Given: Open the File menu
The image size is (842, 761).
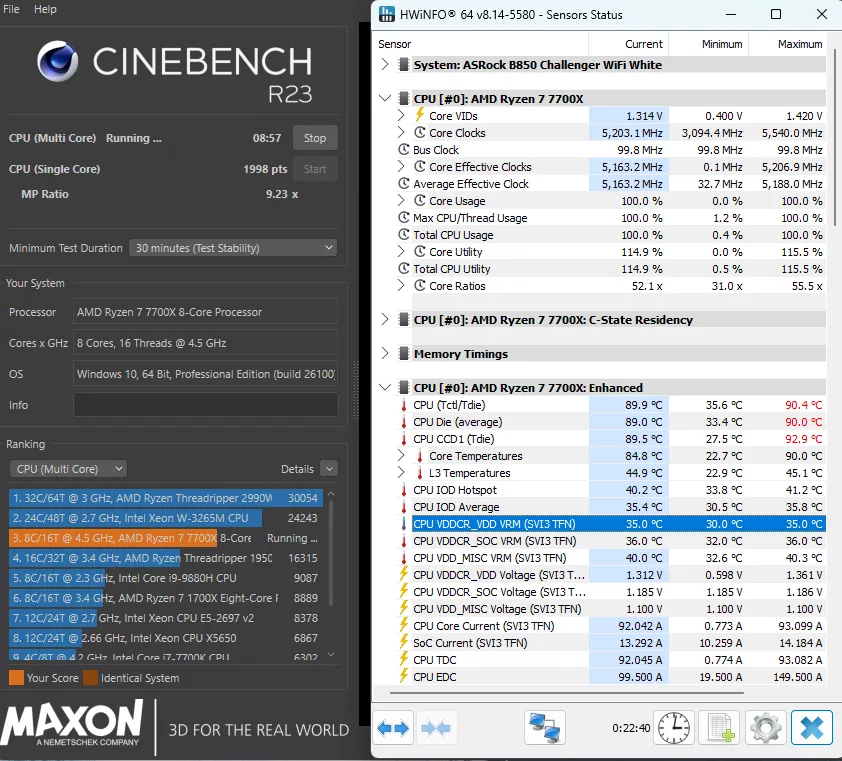Looking at the screenshot, I should point(11,9).
